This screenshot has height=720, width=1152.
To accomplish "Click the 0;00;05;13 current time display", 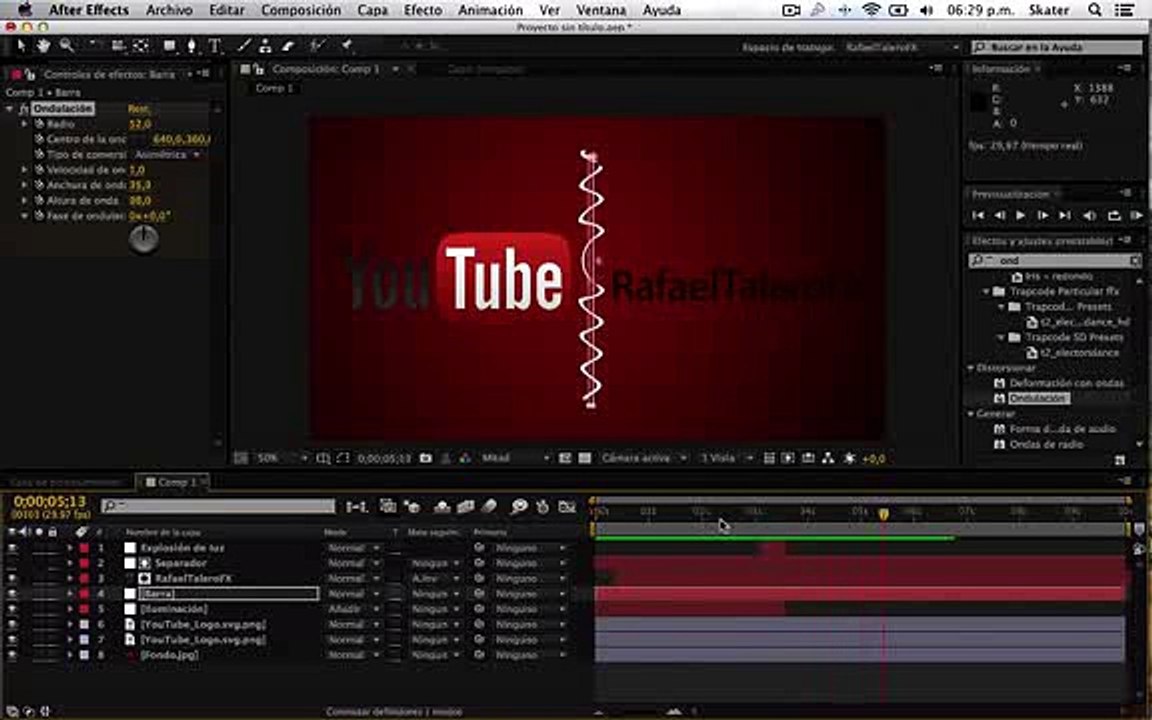I will click(x=49, y=502).
